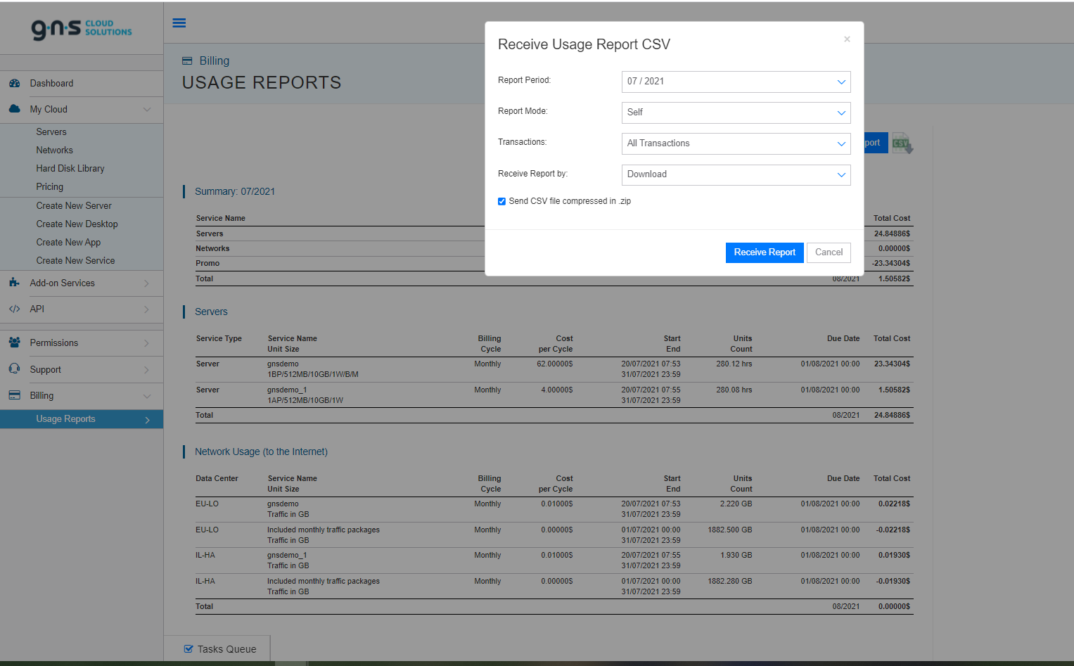Open the Transactions dropdown
Image resolution: width=1074 pixels, height=666 pixels.
[736, 143]
